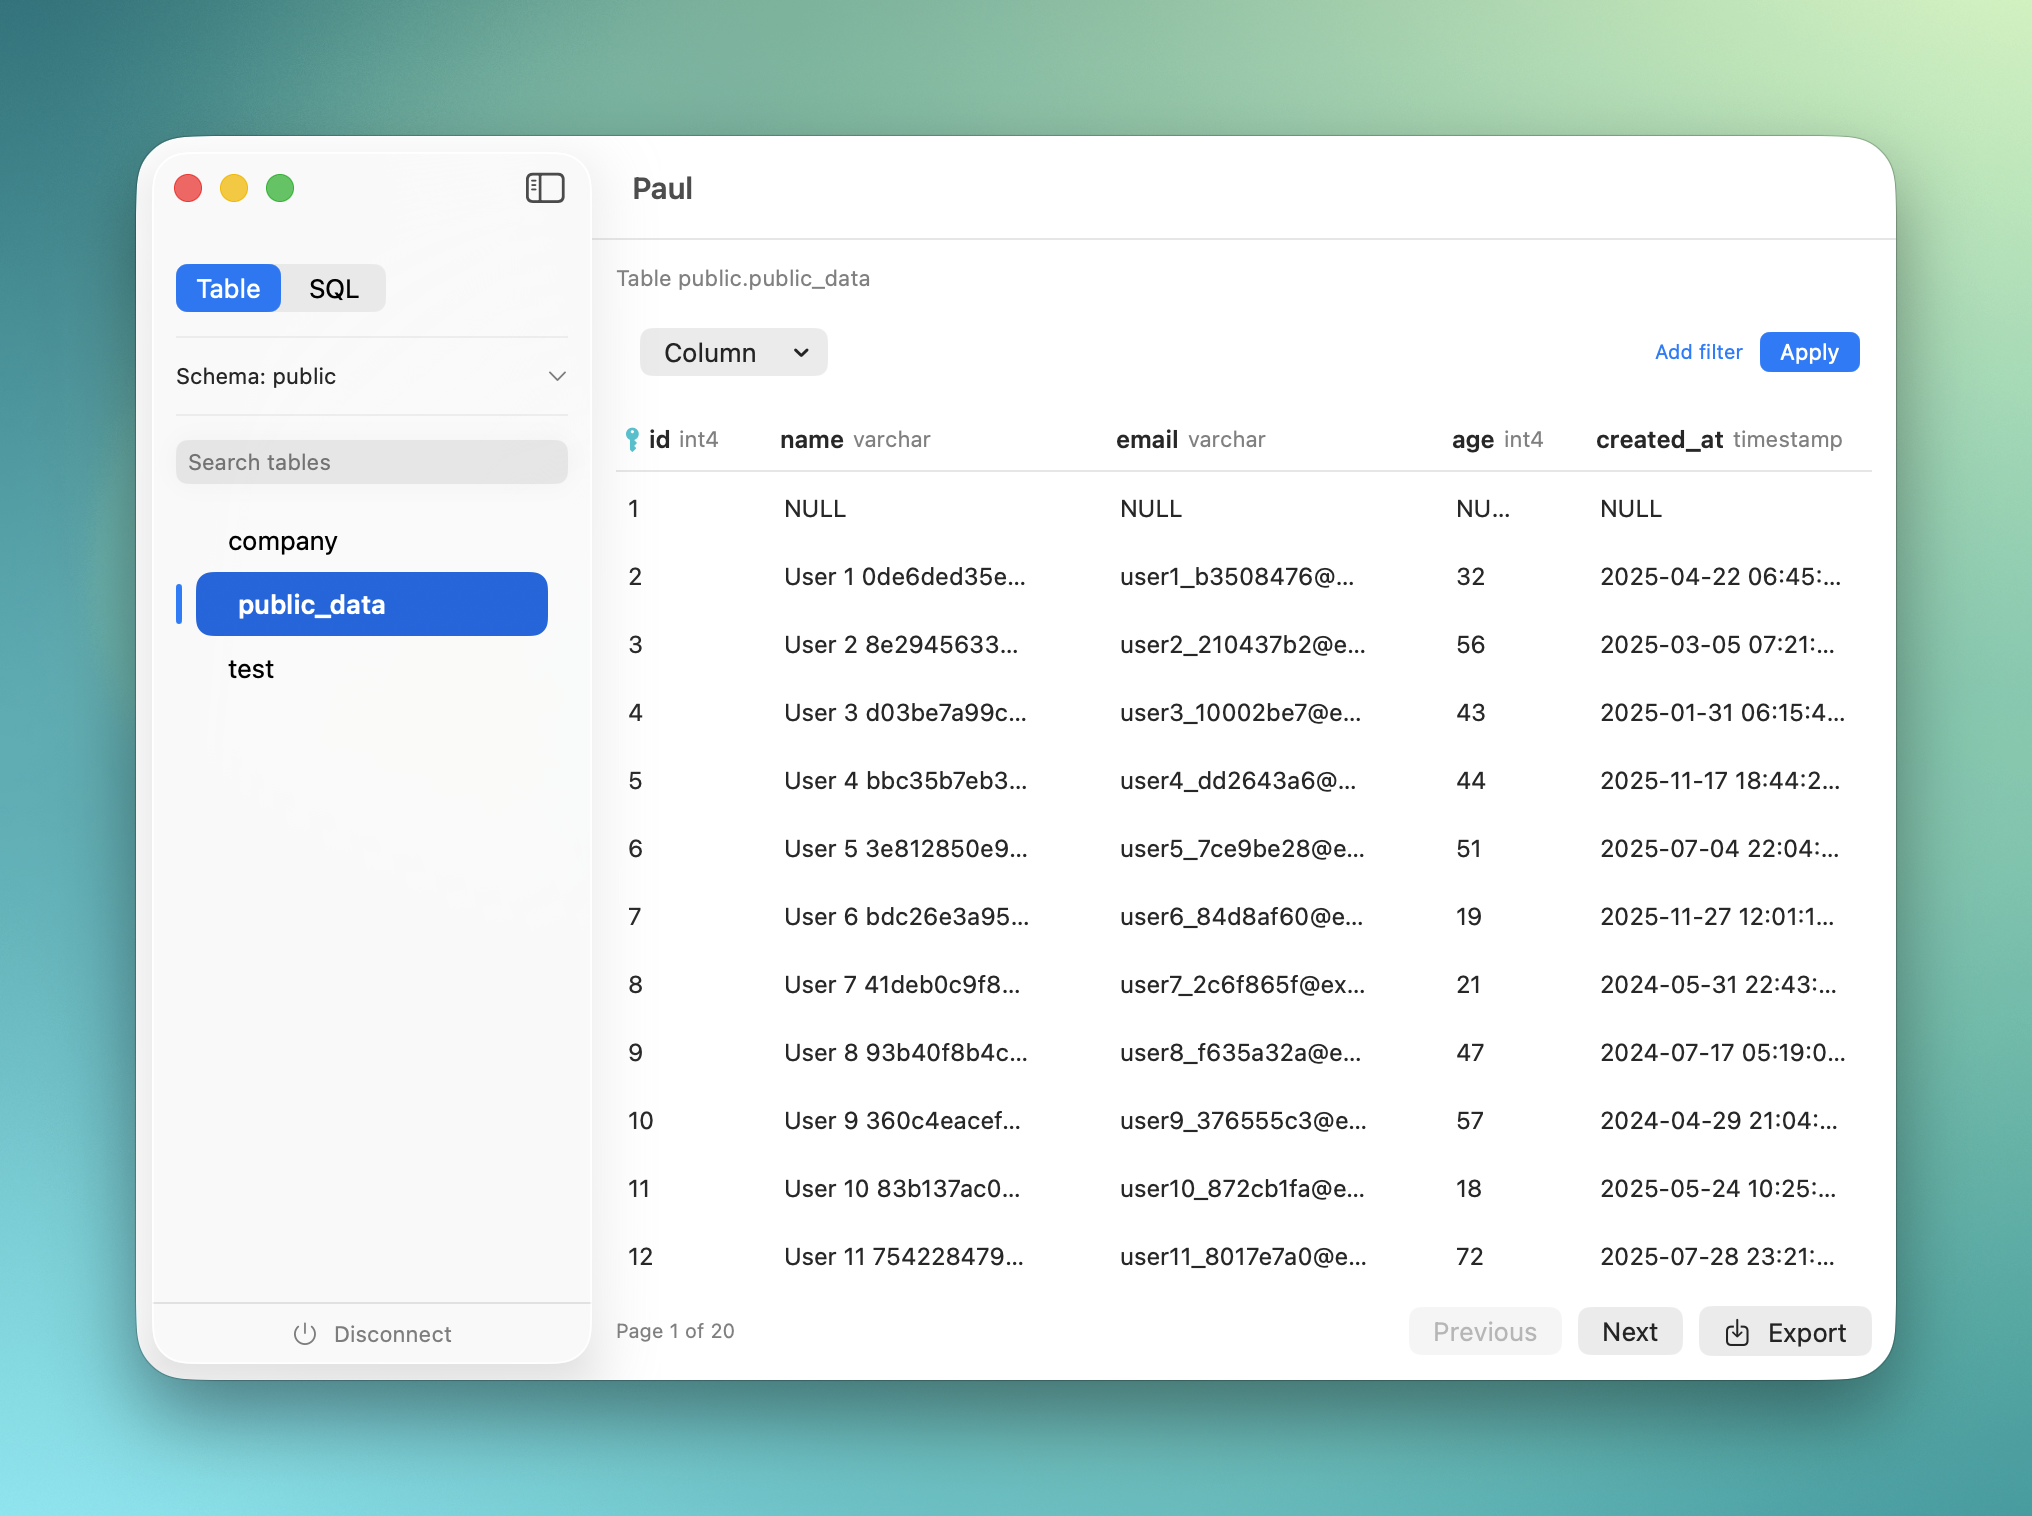
Task: Toggle the sidebar panel icon
Action: (545, 188)
